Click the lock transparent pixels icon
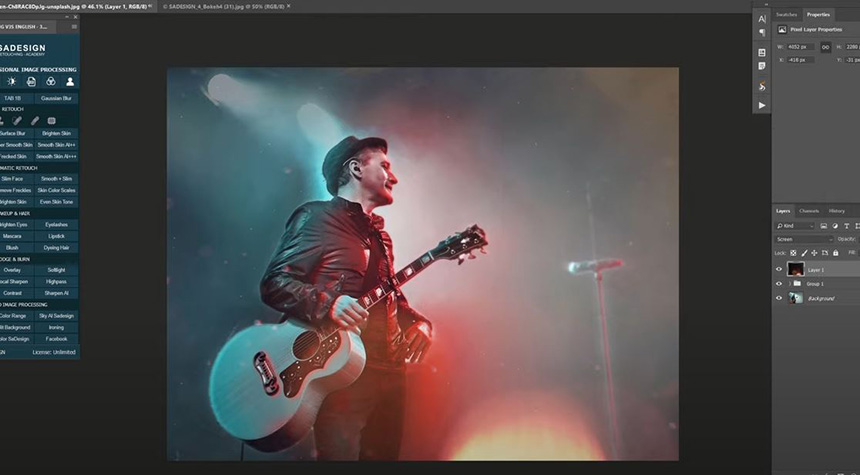Screen dimensions: 860x475 coord(793,253)
